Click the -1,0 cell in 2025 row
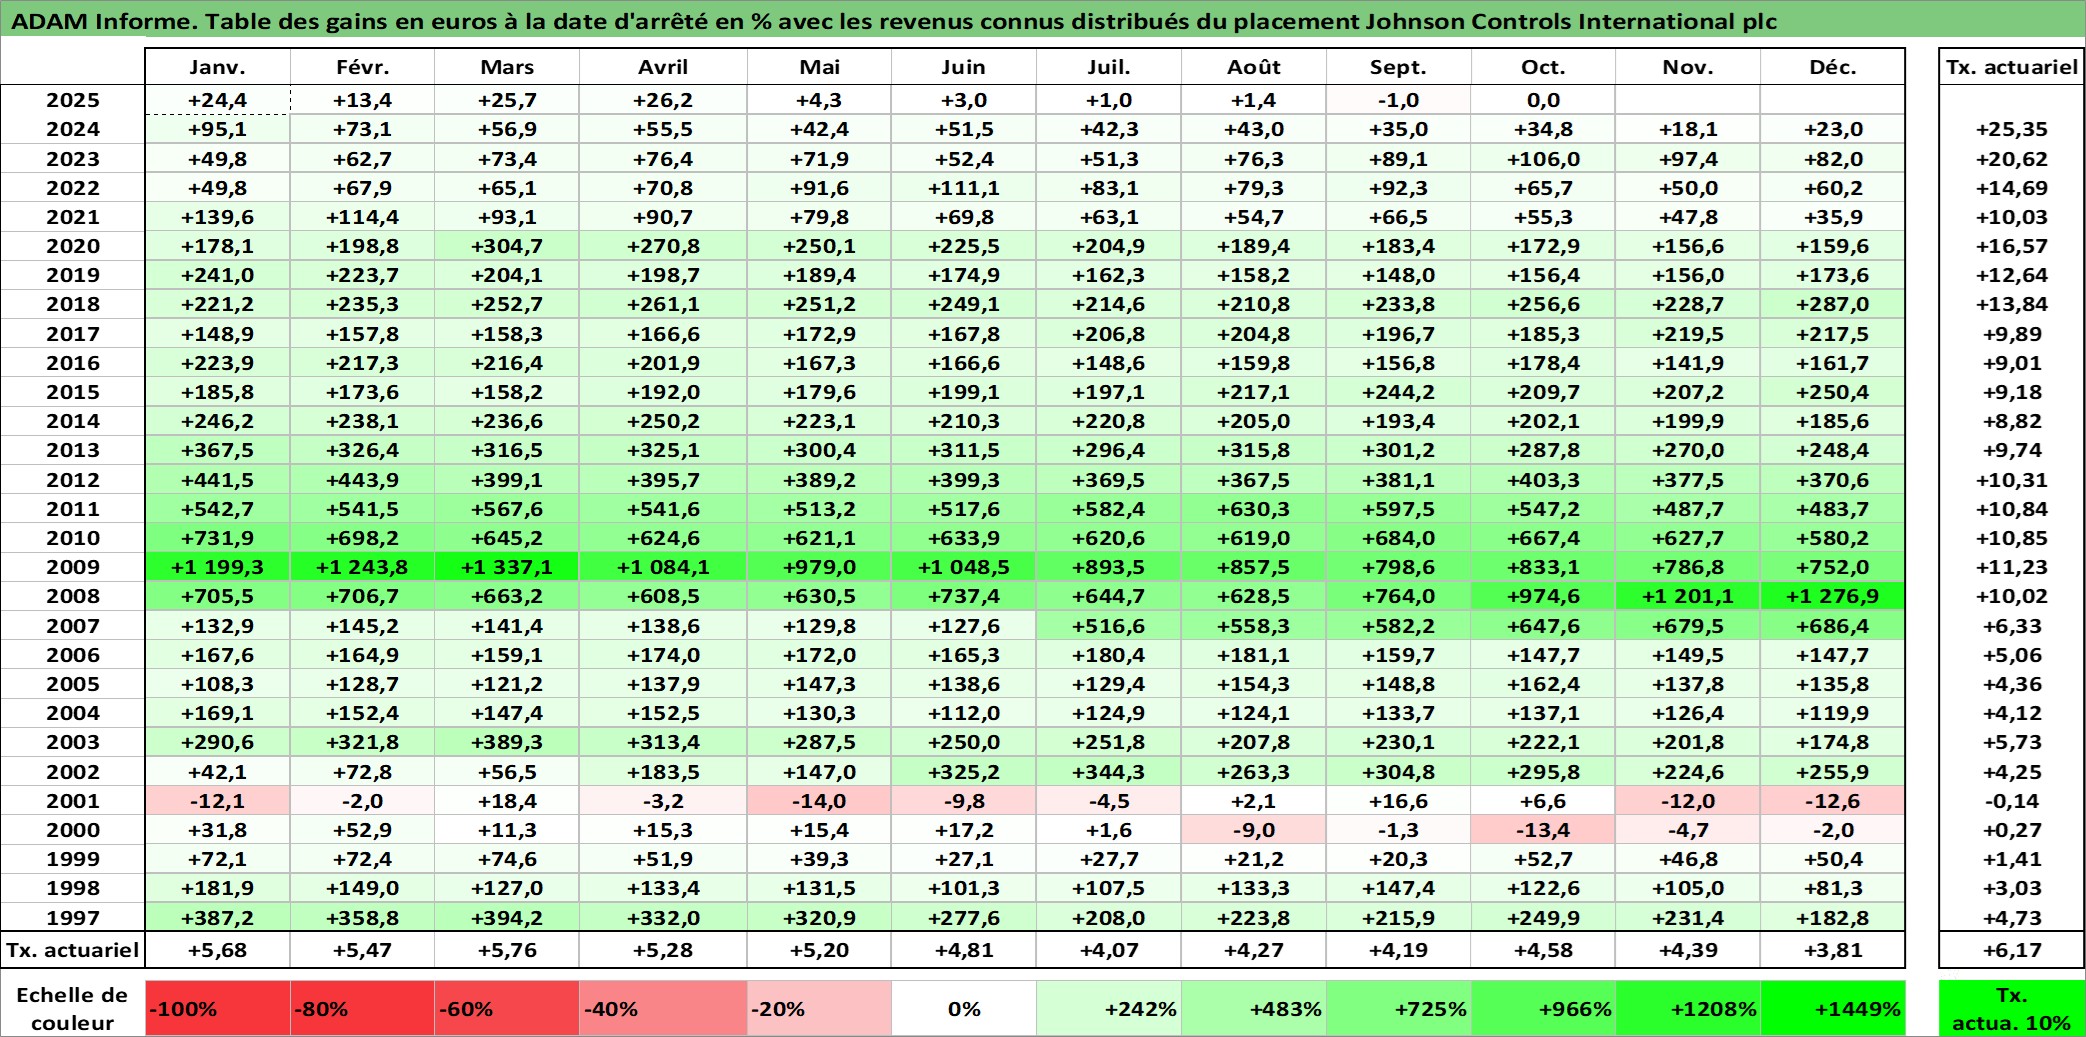 (x=1398, y=100)
